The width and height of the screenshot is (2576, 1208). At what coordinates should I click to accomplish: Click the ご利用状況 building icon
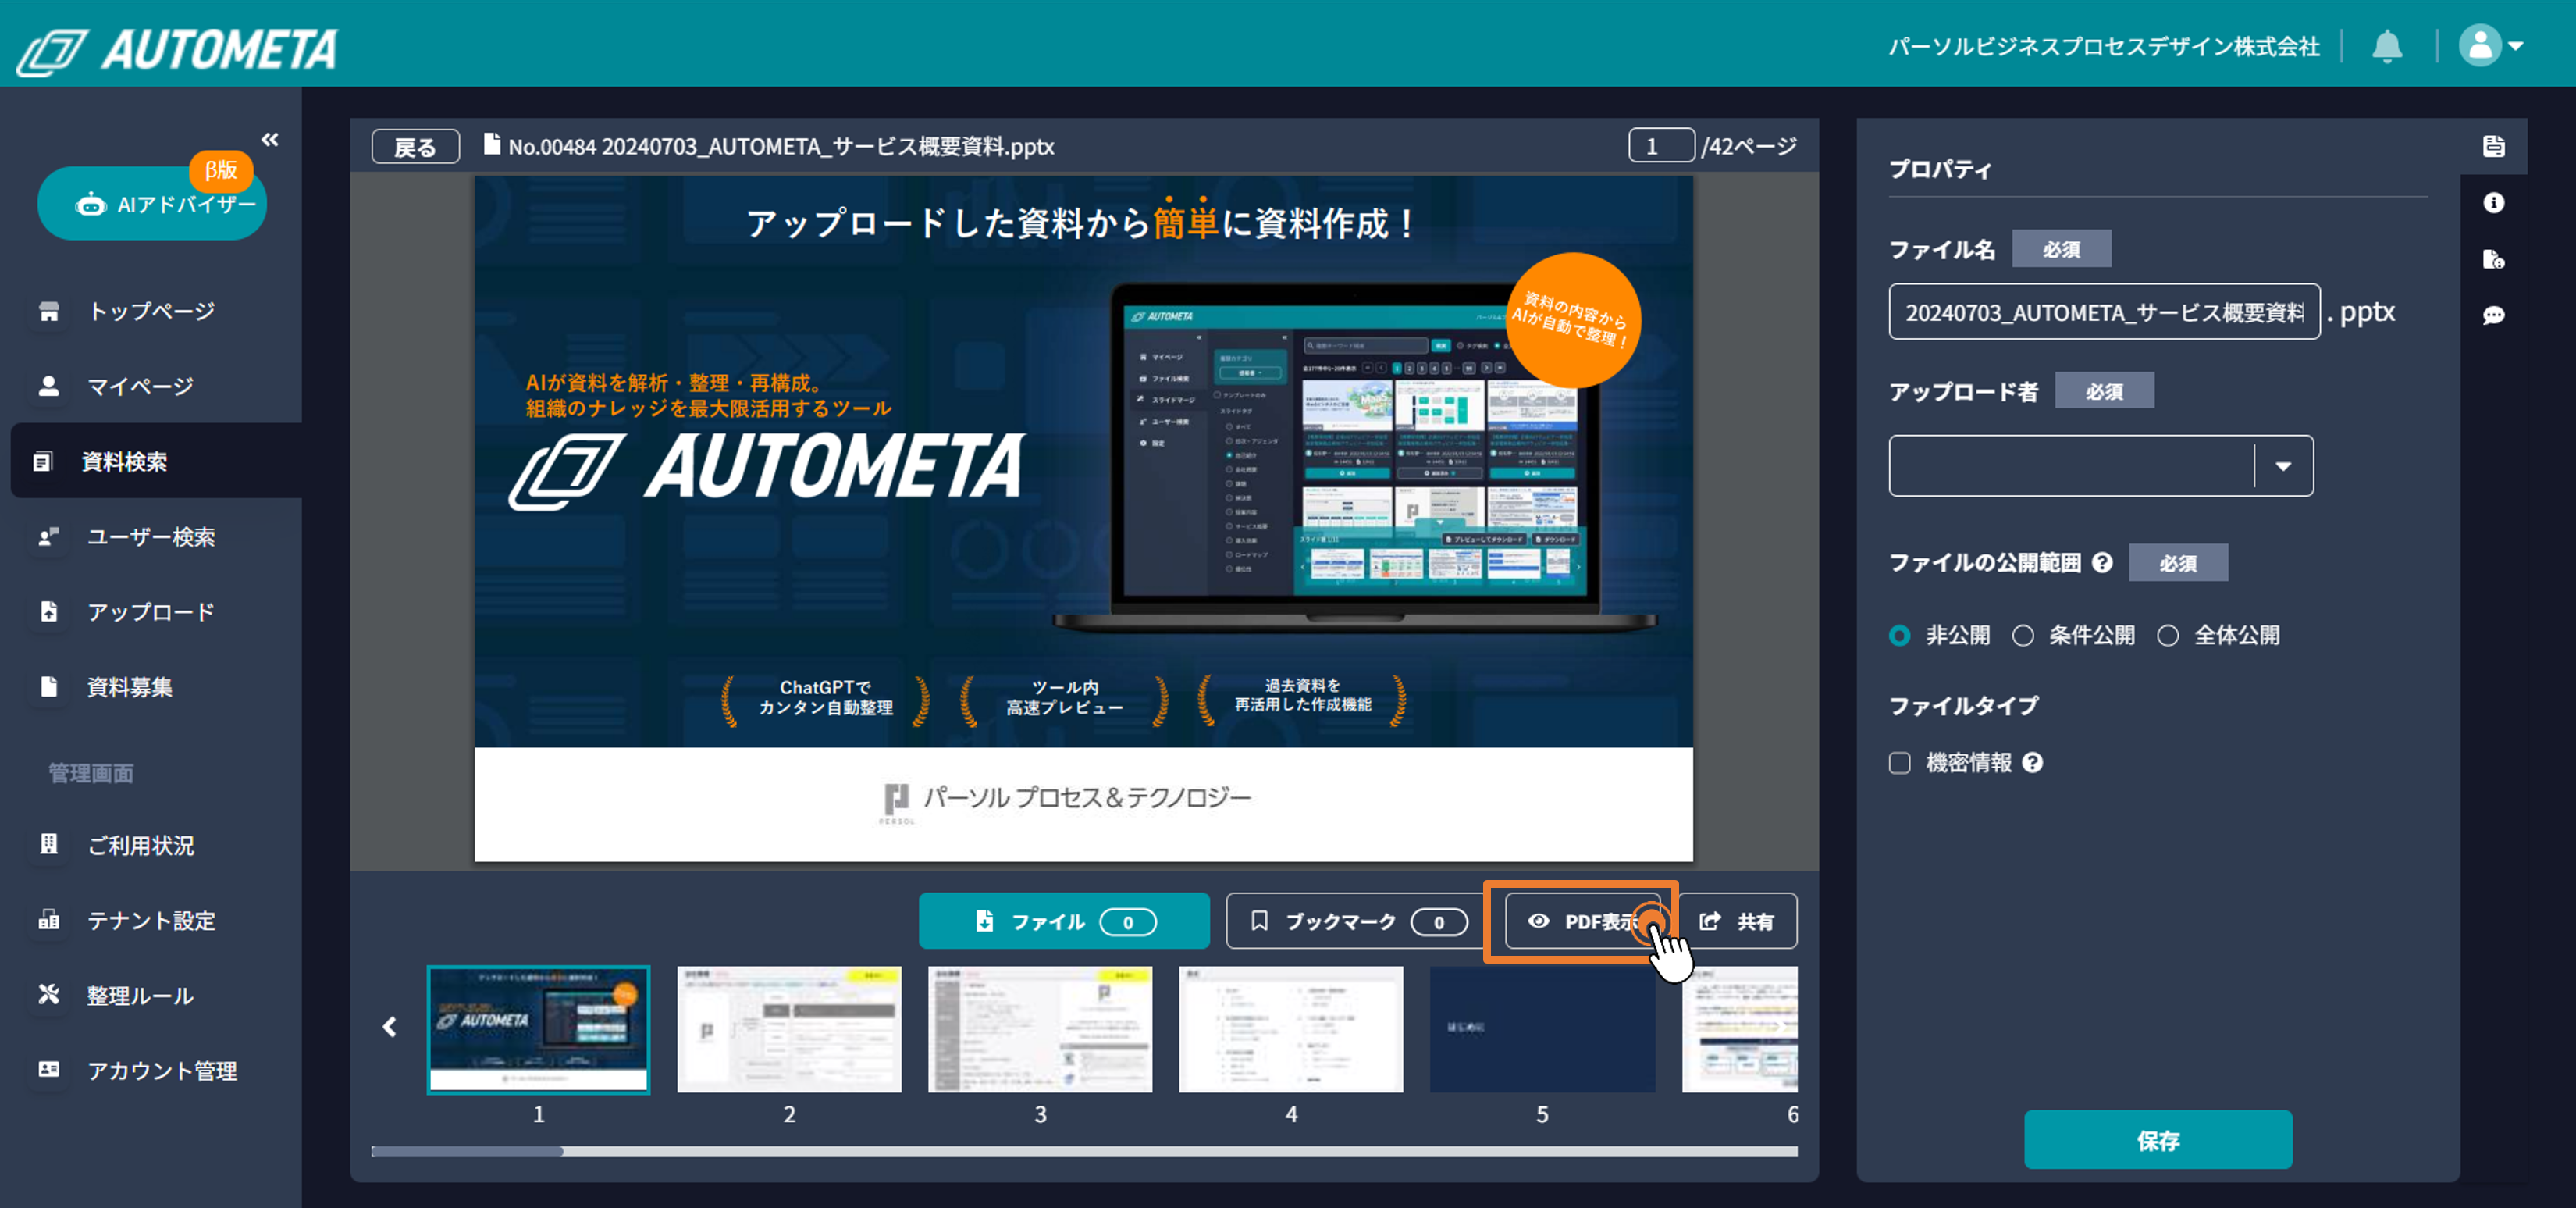[x=49, y=844]
